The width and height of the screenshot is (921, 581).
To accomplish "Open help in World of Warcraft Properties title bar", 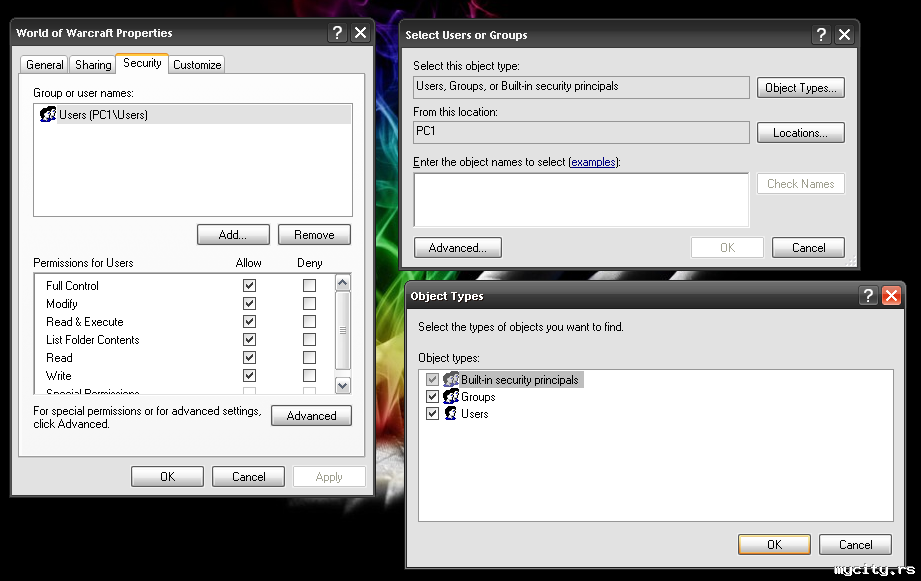I will click(x=337, y=33).
